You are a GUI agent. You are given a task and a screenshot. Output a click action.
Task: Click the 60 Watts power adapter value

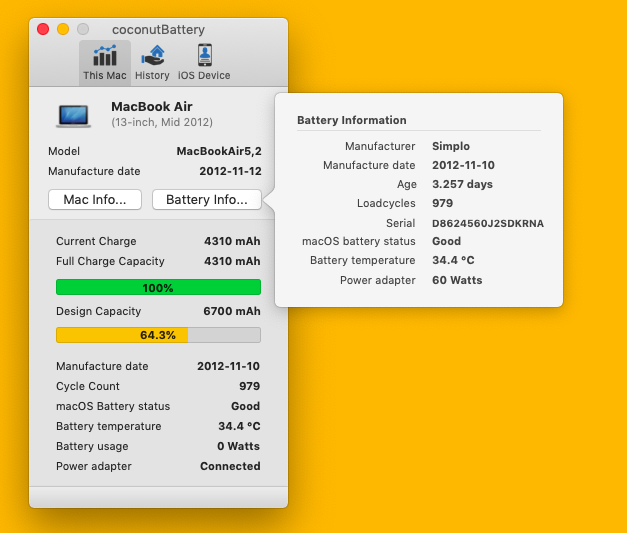457,280
